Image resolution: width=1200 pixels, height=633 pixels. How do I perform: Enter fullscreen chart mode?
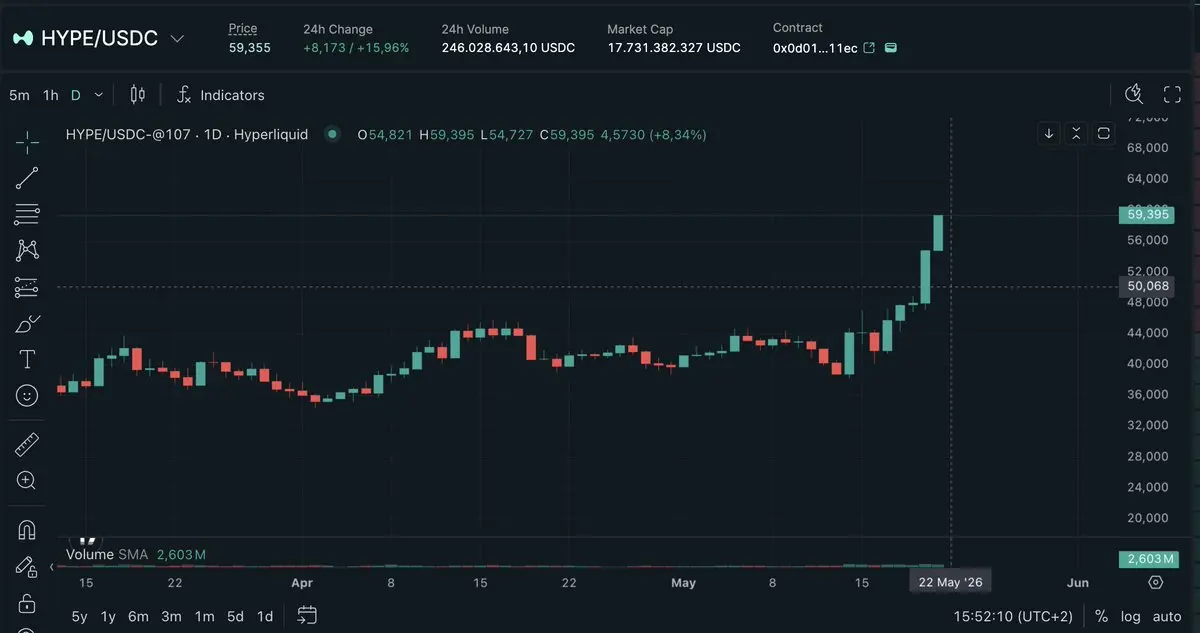pyautogui.click(x=1173, y=95)
